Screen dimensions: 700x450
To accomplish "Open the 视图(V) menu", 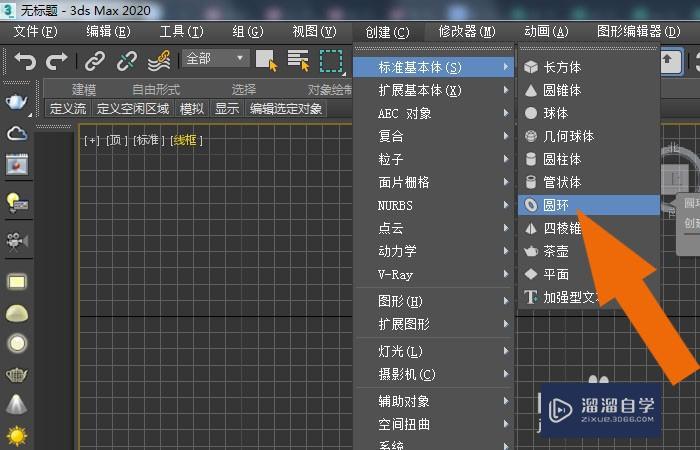I will (314, 32).
